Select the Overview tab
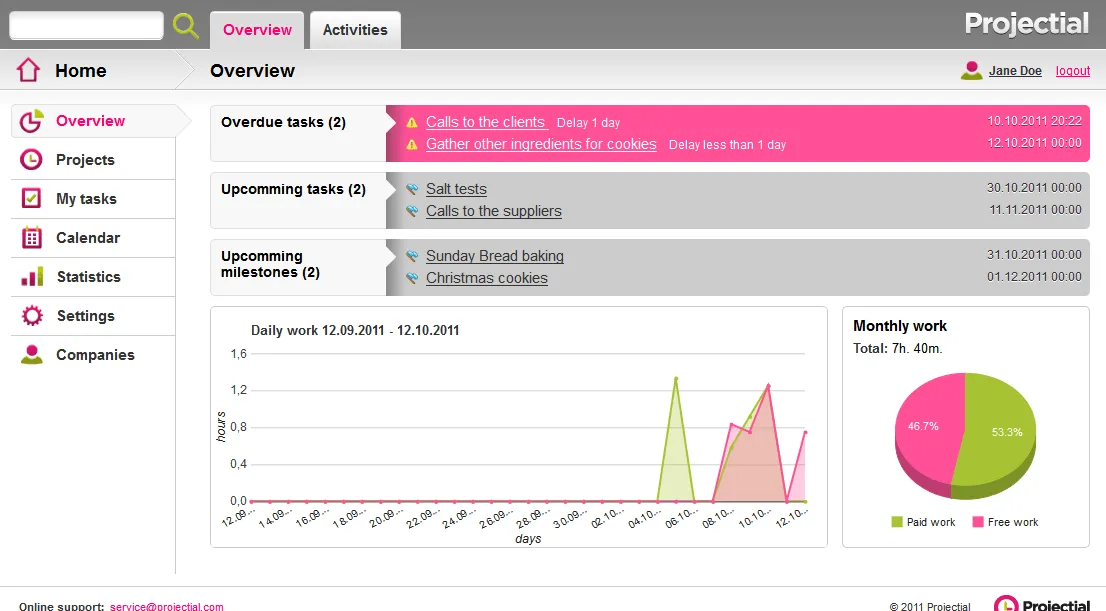This screenshot has height=611, width=1106. pyautogui.click(x=256, y=30)
